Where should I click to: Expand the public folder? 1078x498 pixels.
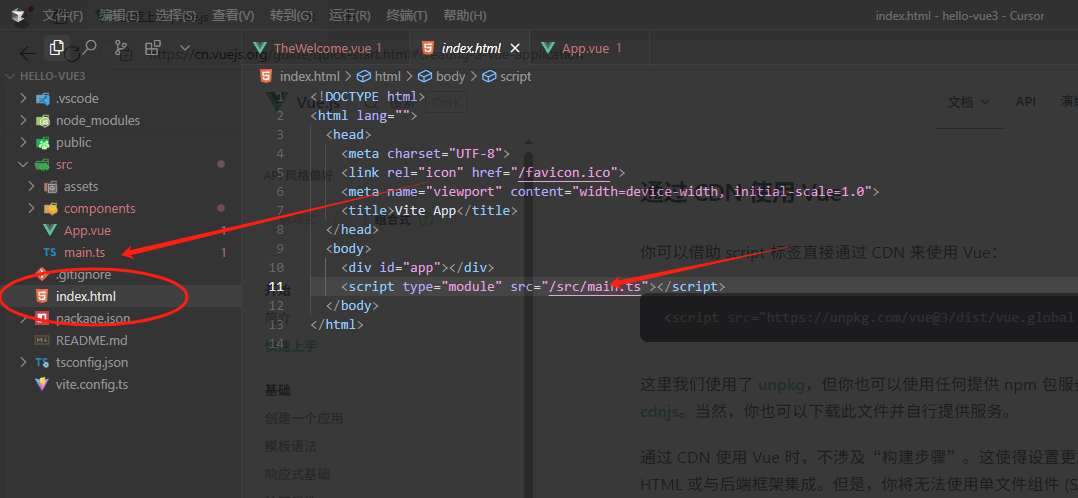[23, 142]
